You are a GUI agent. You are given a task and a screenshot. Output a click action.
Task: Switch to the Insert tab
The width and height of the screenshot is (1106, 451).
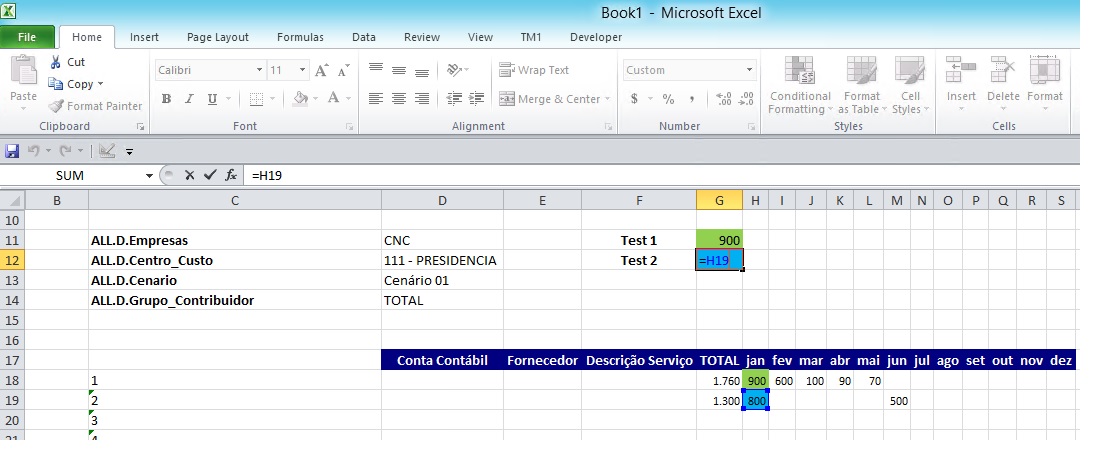pyautogui.click(x=144, y=37)
